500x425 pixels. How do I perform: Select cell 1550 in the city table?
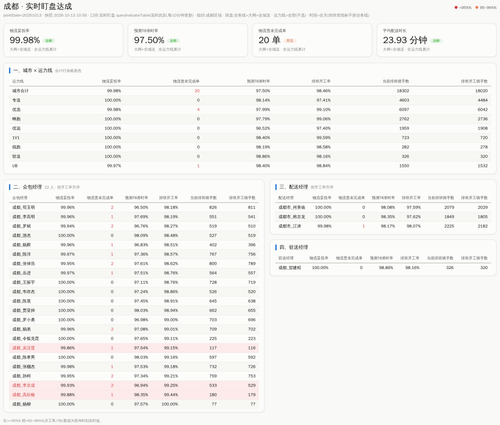pyautogui.click(x=404, y=166)
